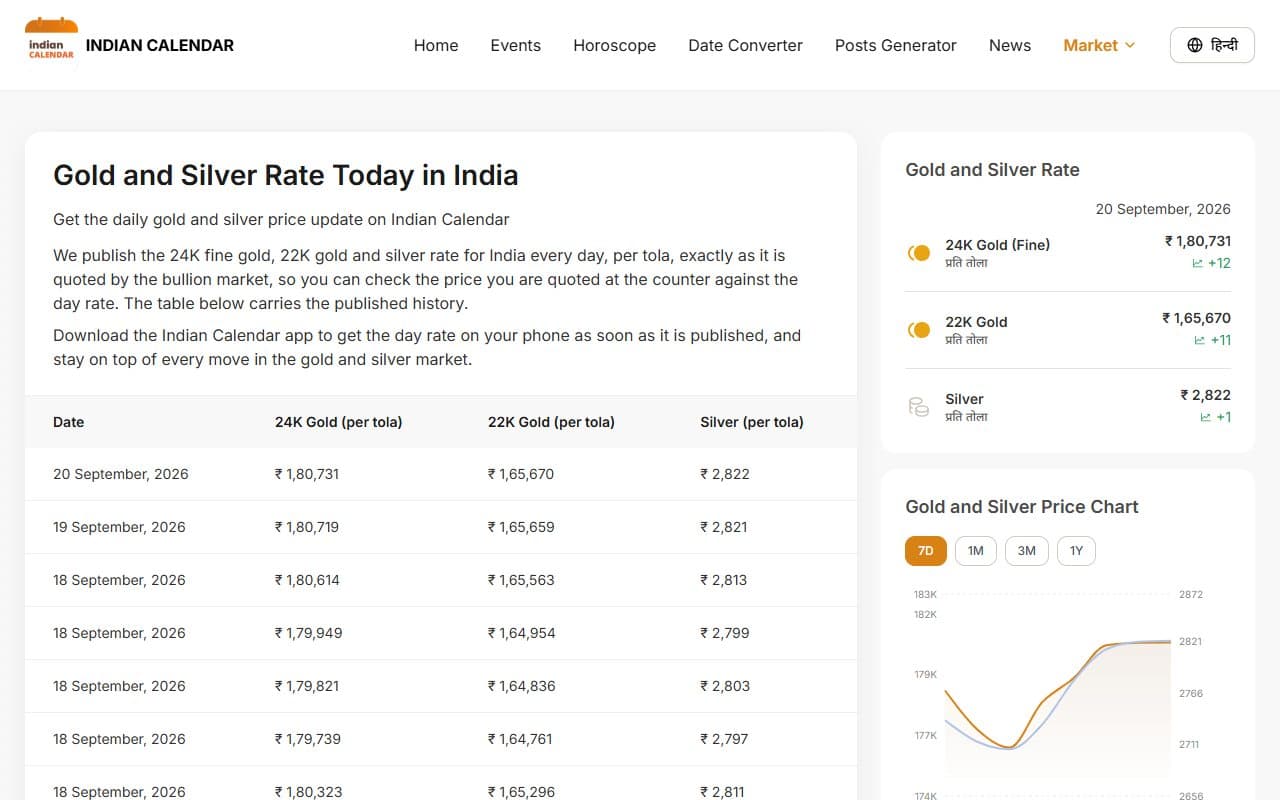
Task: Click the ₹ 1,79,739 price cell
Action: (x=308, y=739)
